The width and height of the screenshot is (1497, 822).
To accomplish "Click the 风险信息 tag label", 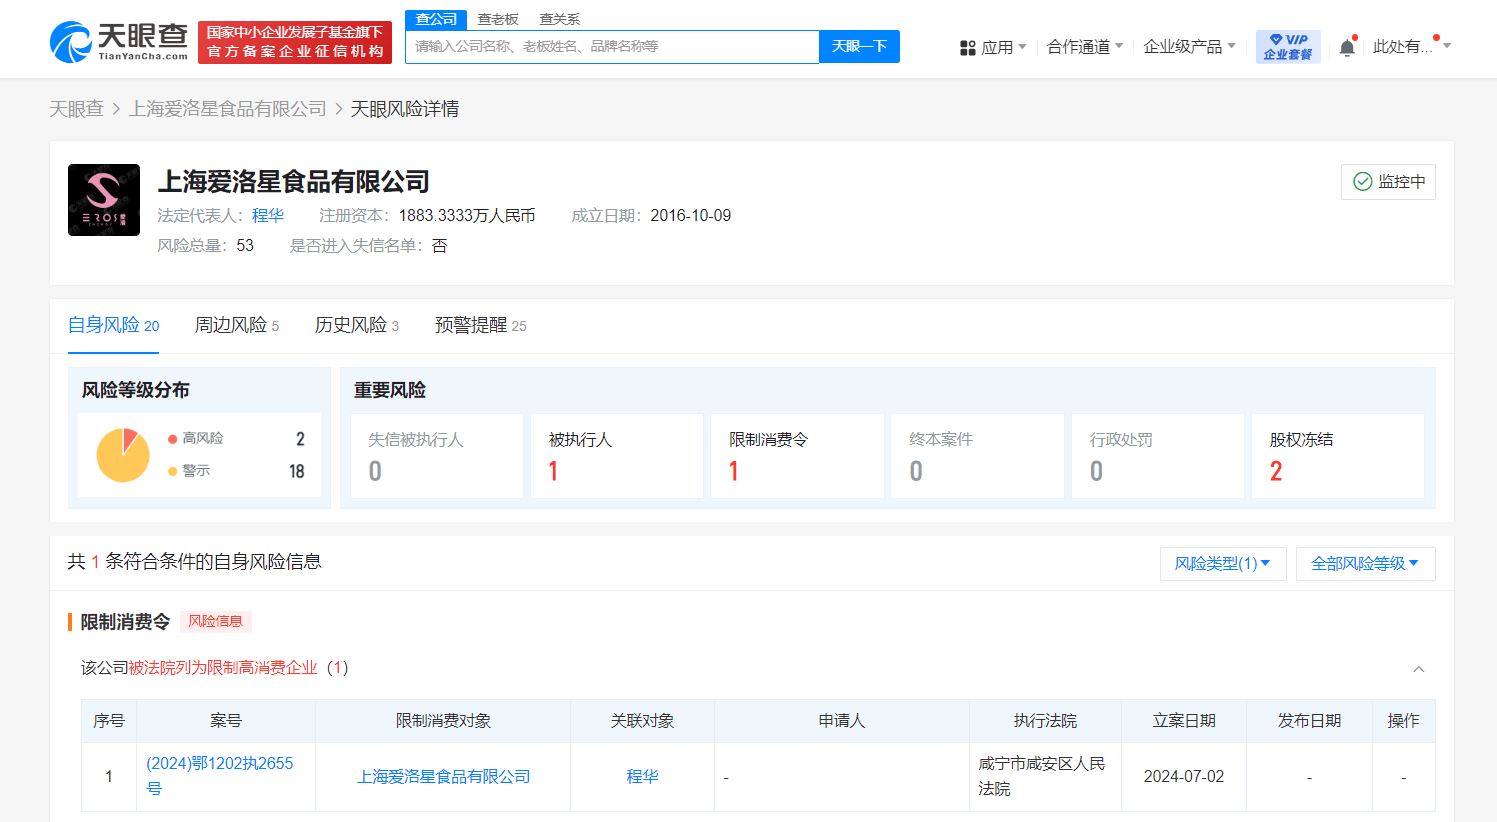I will pyautogui.click(x=216, y=622).
